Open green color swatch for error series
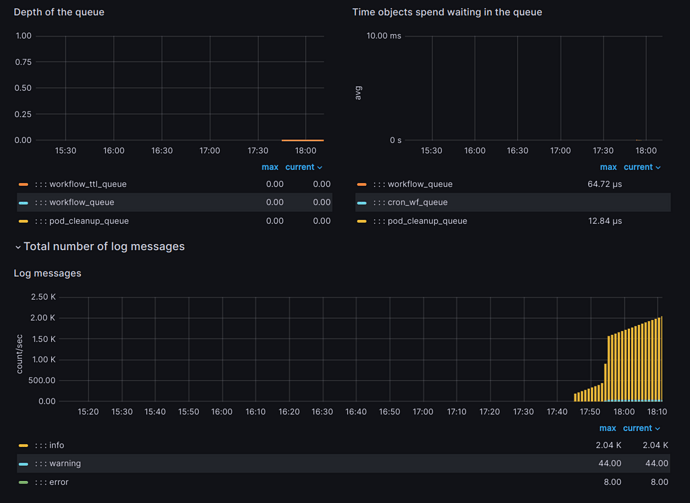The image size is (690, 503). click(x=23, y=482)
